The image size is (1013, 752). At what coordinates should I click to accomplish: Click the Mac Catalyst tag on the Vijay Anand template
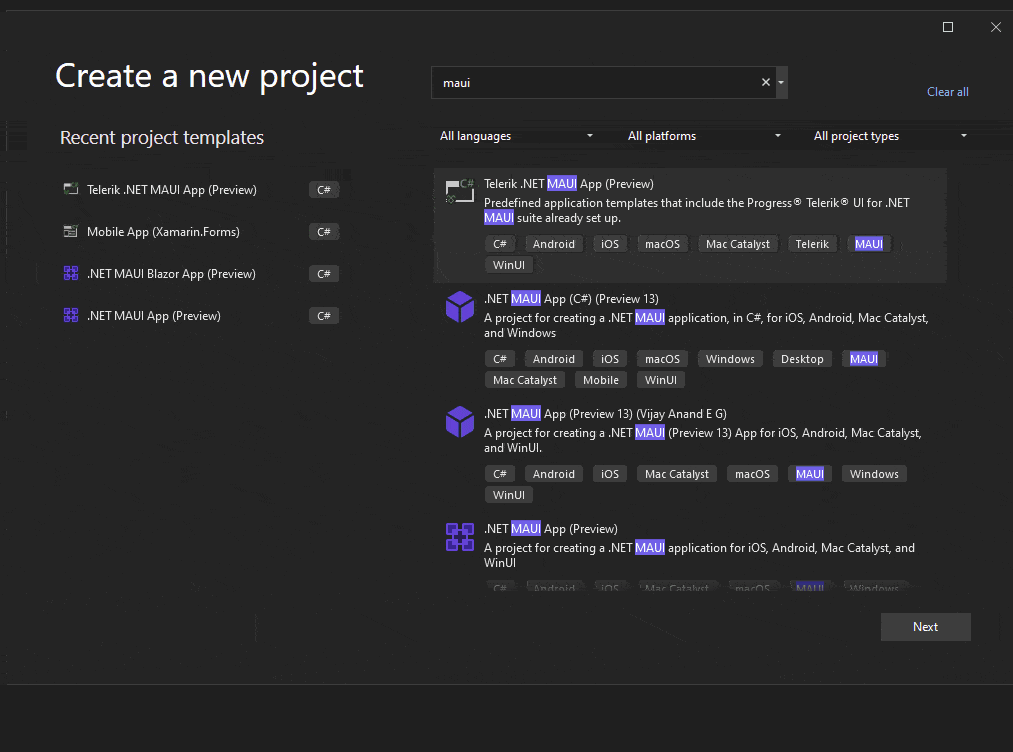click(x=676, y=474)
